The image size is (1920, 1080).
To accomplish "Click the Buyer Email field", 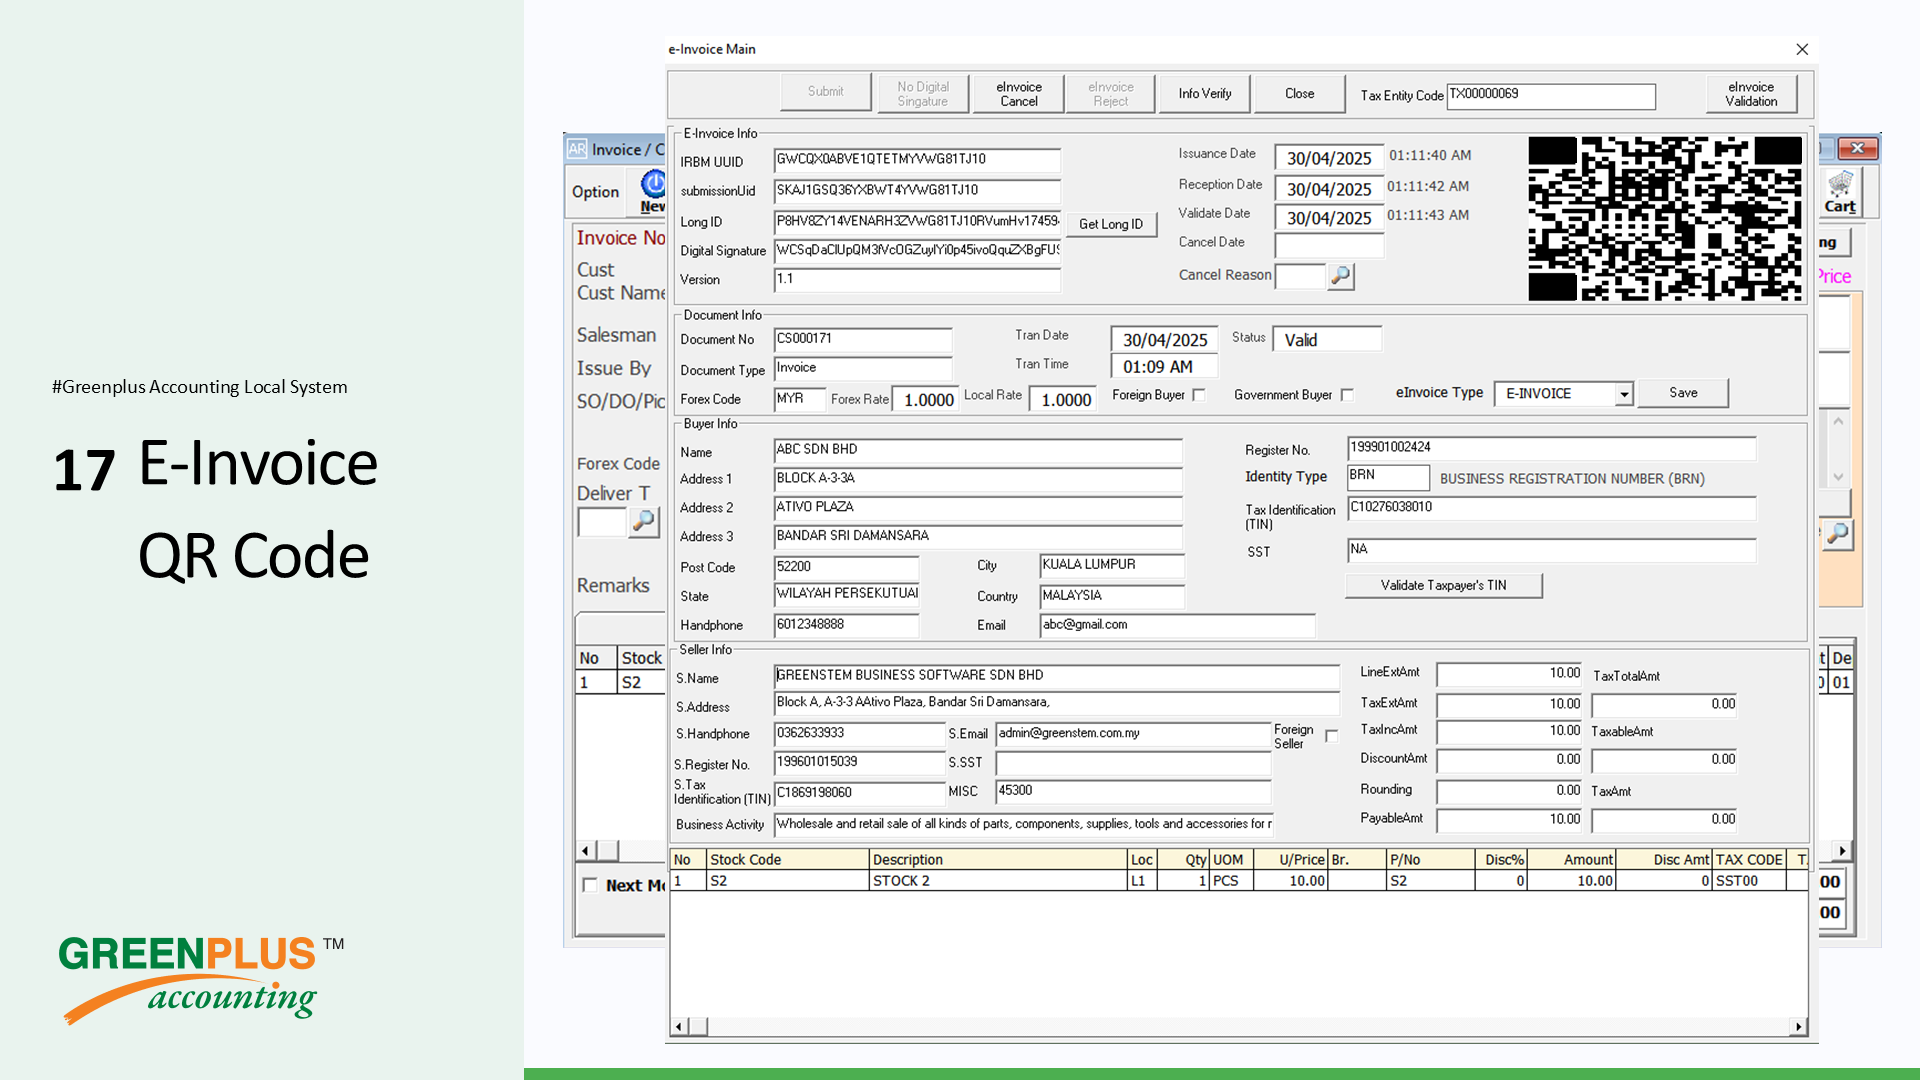I will point(1177,625).
